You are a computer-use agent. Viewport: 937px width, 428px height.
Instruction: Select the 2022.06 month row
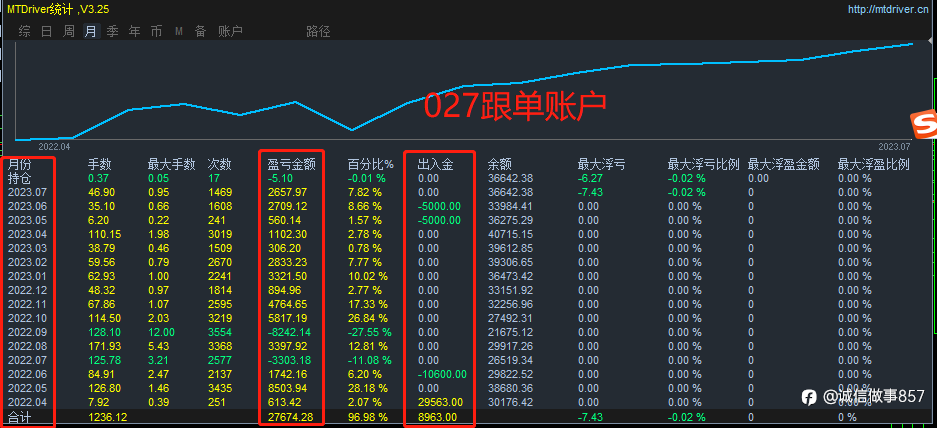pyautogui.click(x=25, y=374)
